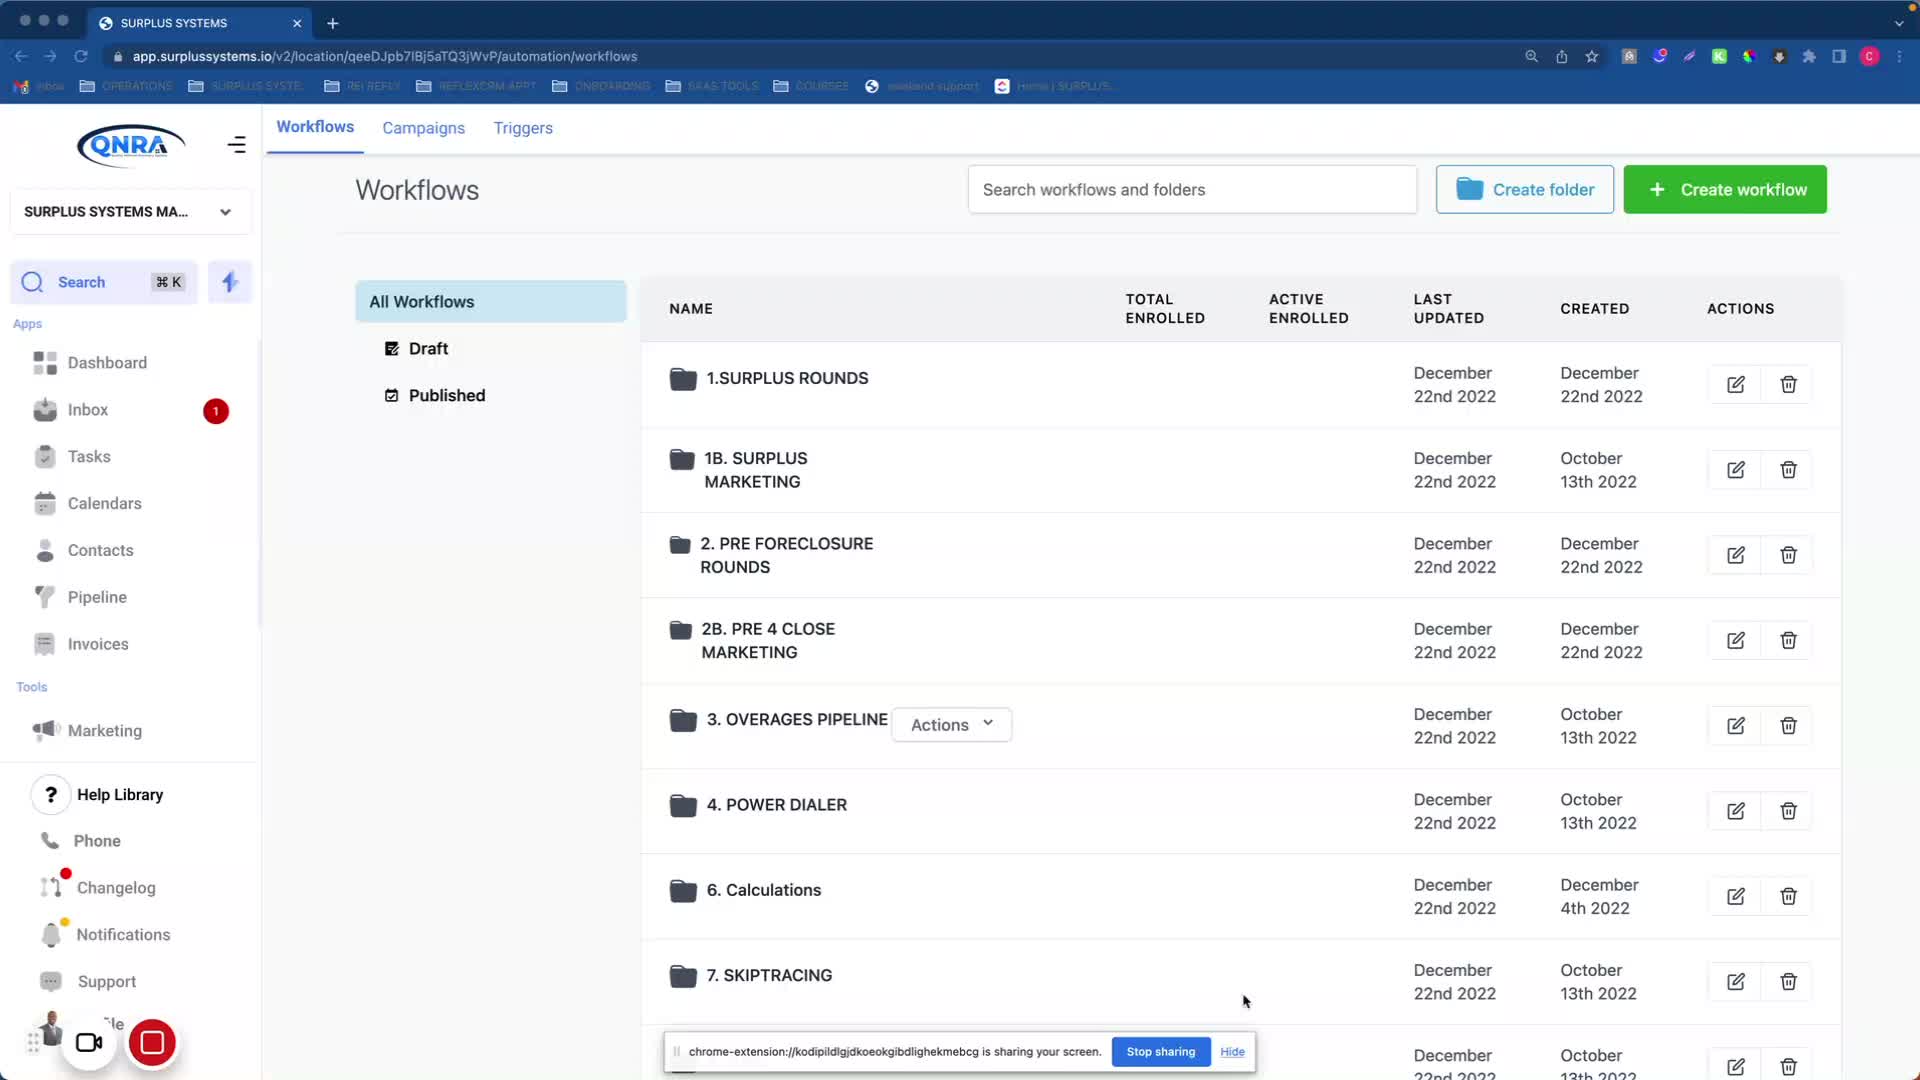Open Pipeline from the sidebar
1920x1080 pixels.
(97, 597)
